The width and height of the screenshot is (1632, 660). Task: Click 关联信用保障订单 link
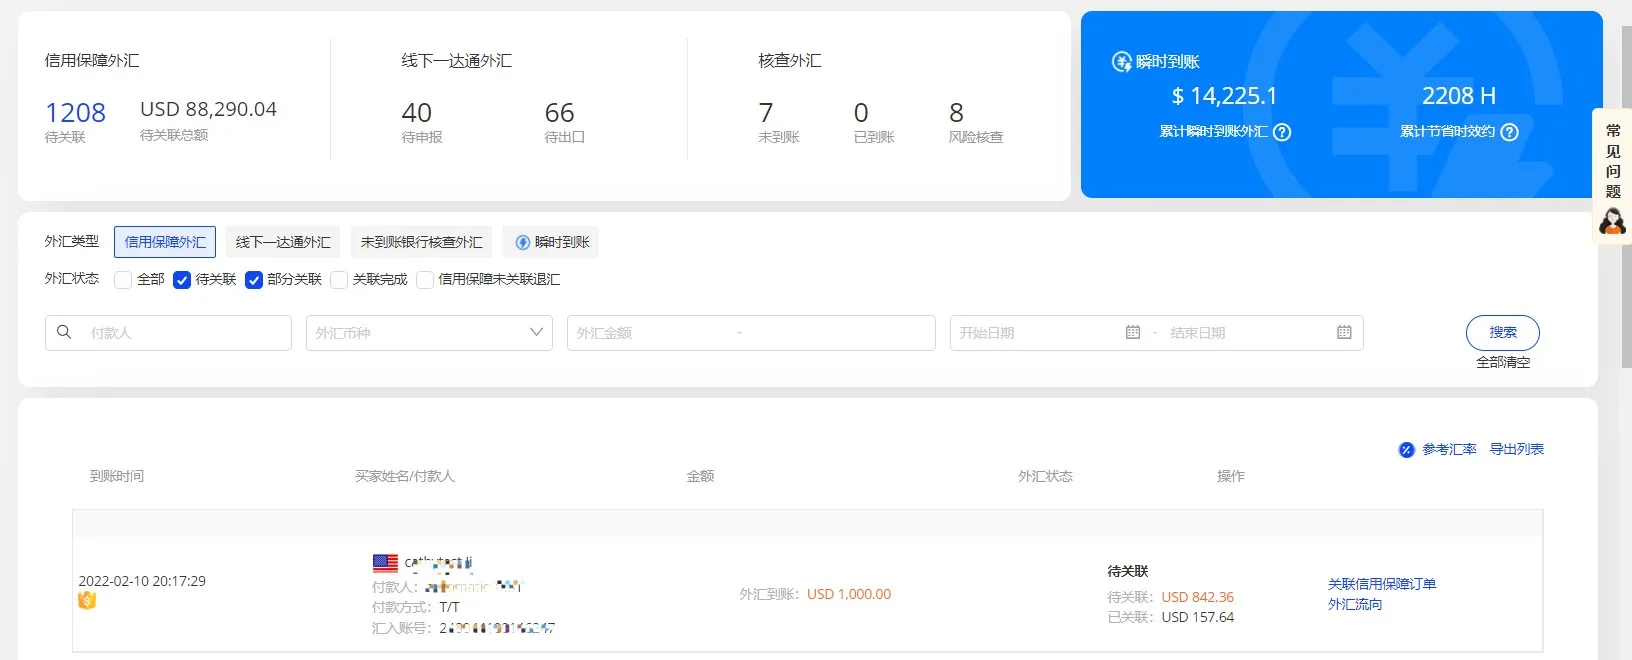point(1382,584)
